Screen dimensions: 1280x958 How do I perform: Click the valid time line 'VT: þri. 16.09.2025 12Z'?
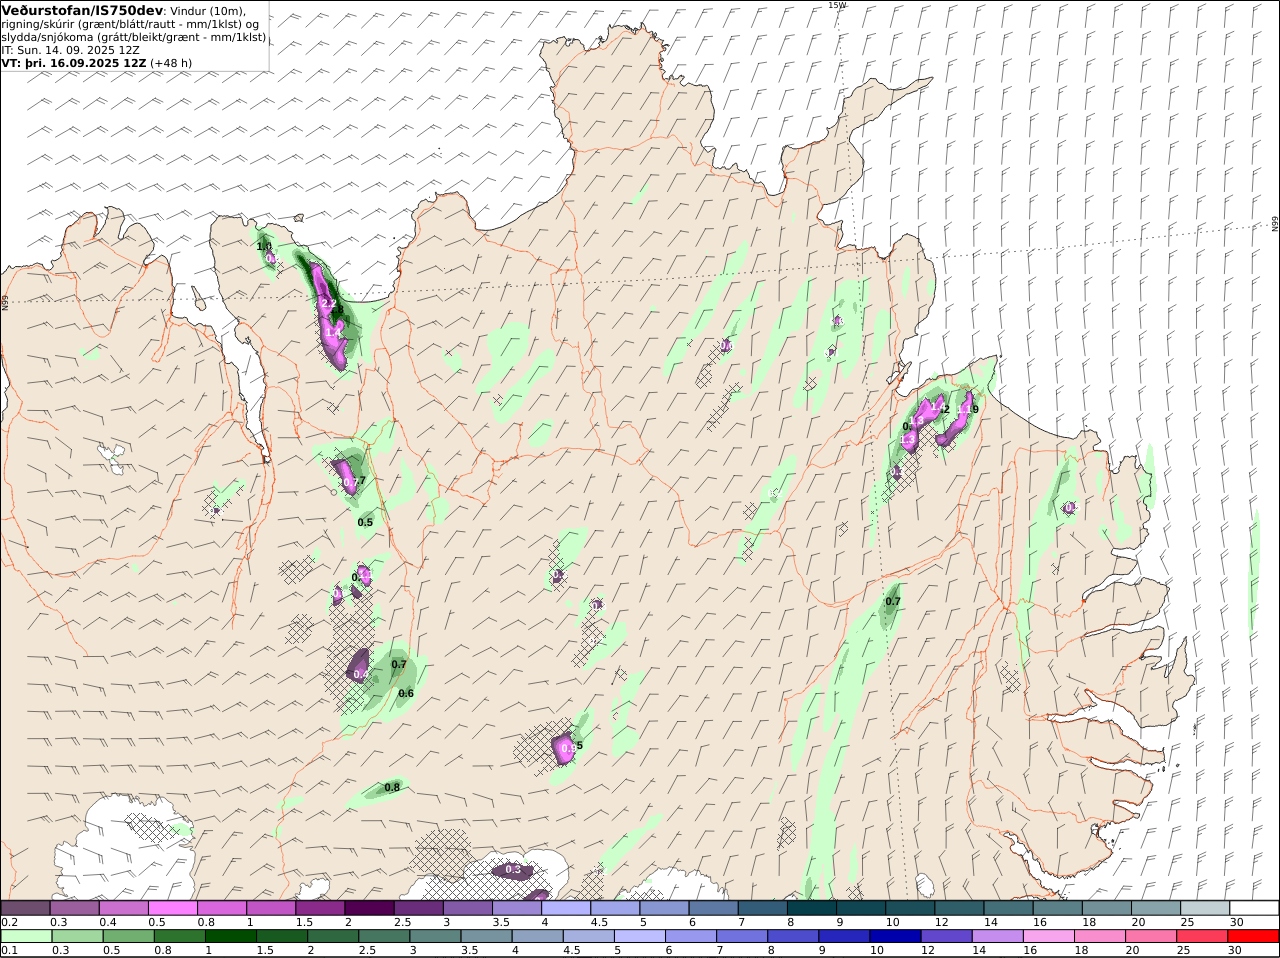[x=74, y=63]
